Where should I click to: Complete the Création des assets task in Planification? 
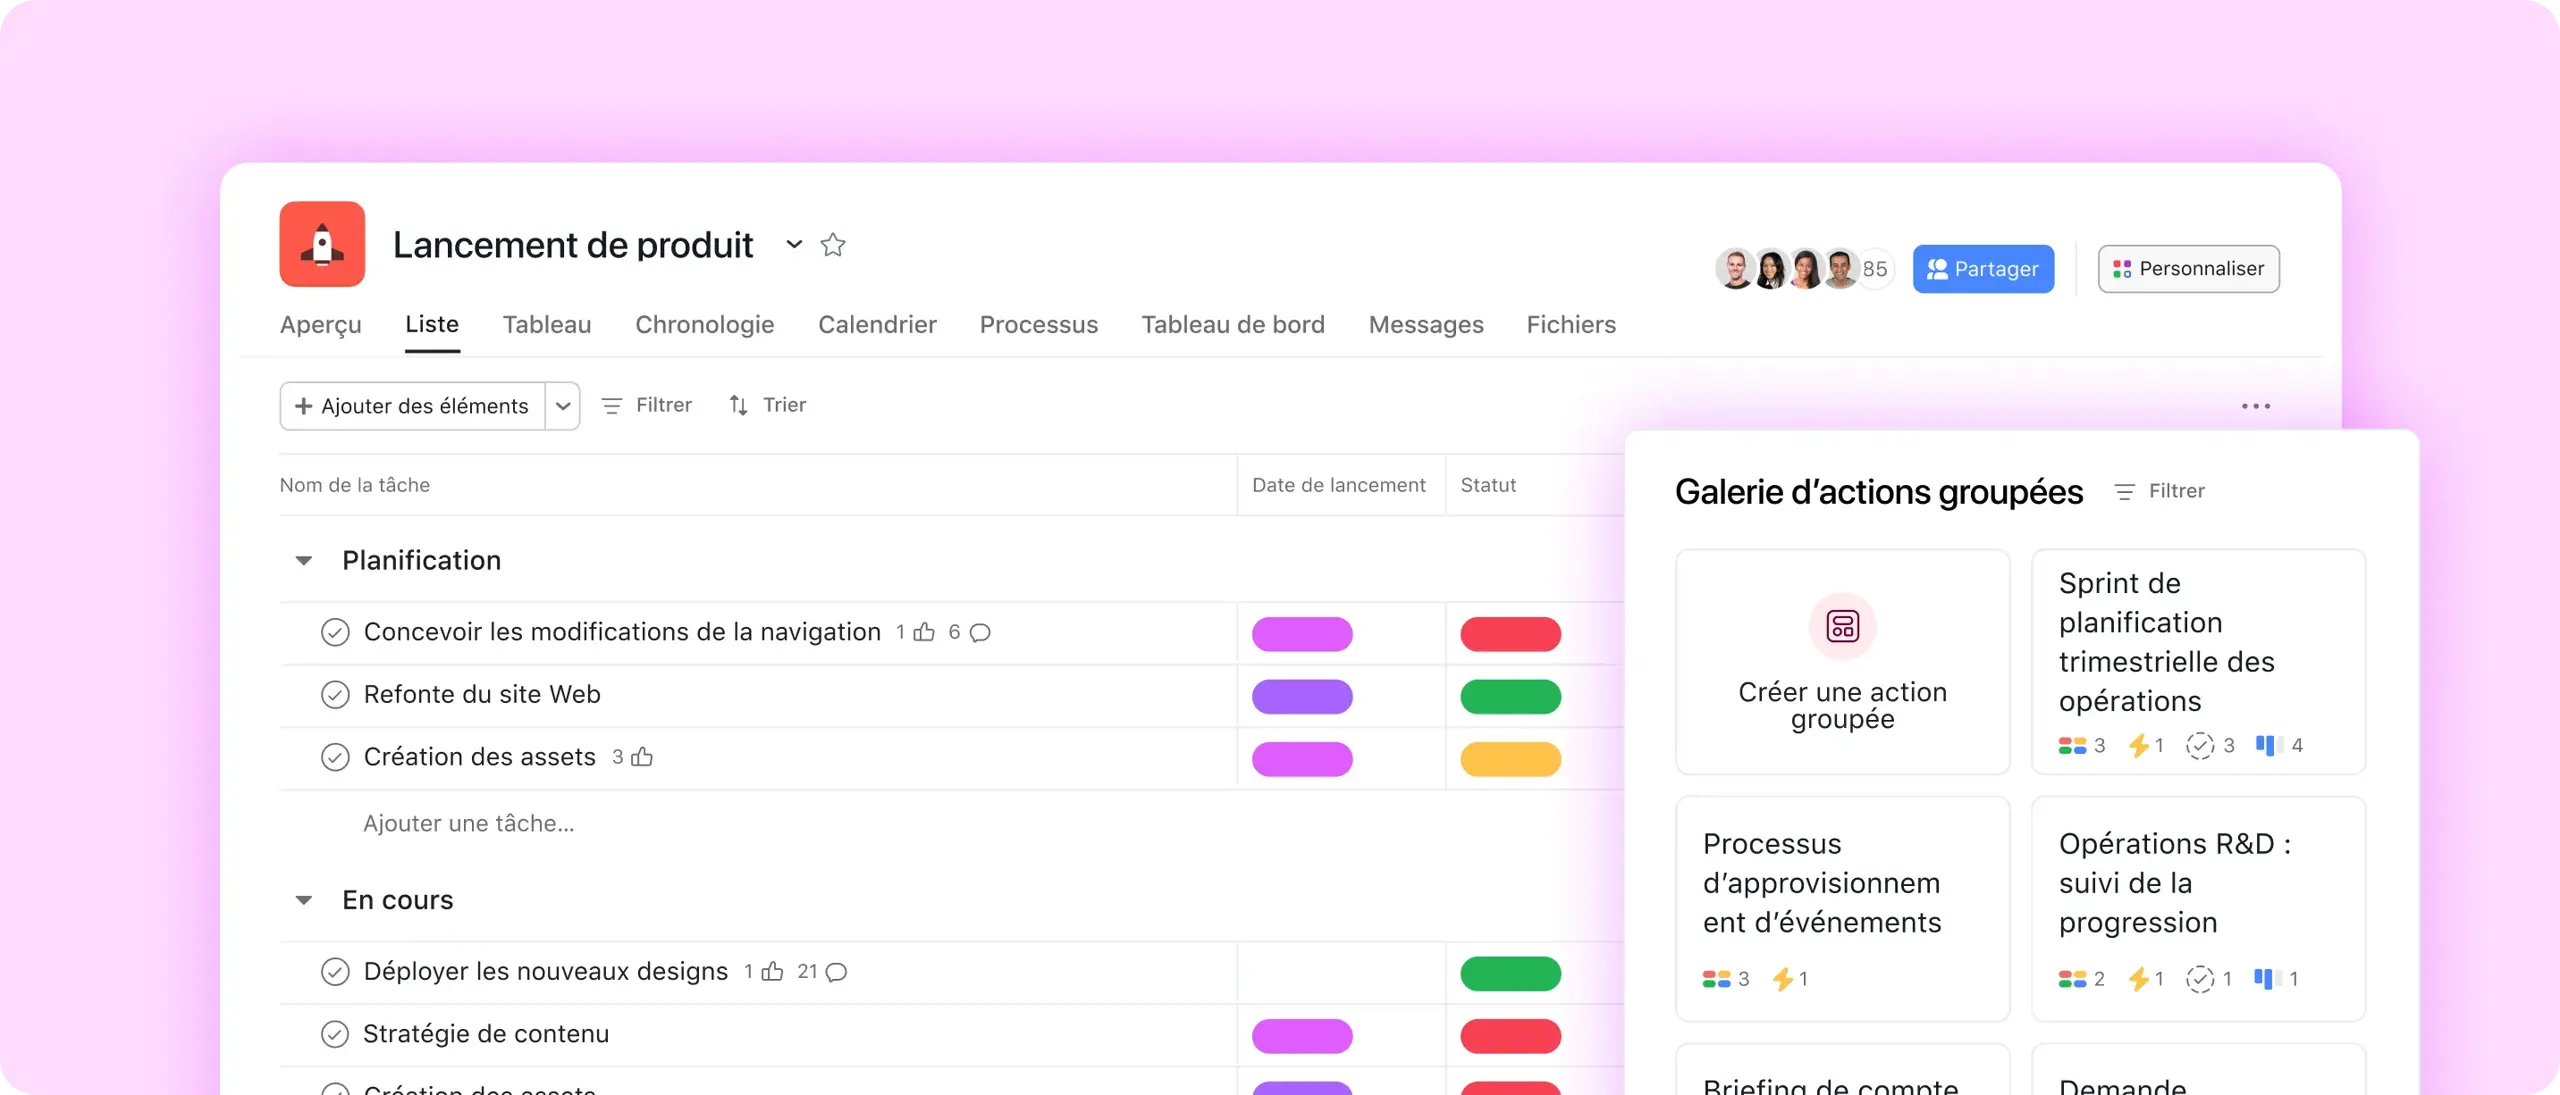(335, 758)
